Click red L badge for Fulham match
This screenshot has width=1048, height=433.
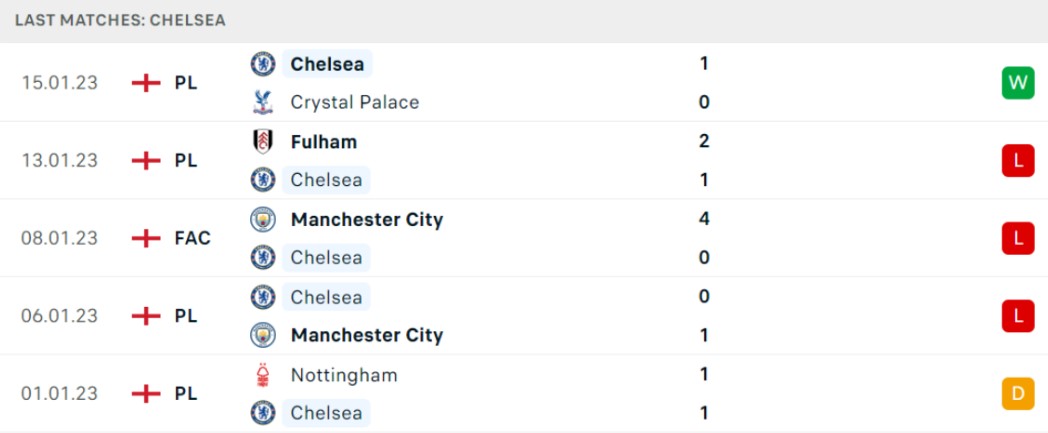pyautogui.click(x=1018, y=160)
